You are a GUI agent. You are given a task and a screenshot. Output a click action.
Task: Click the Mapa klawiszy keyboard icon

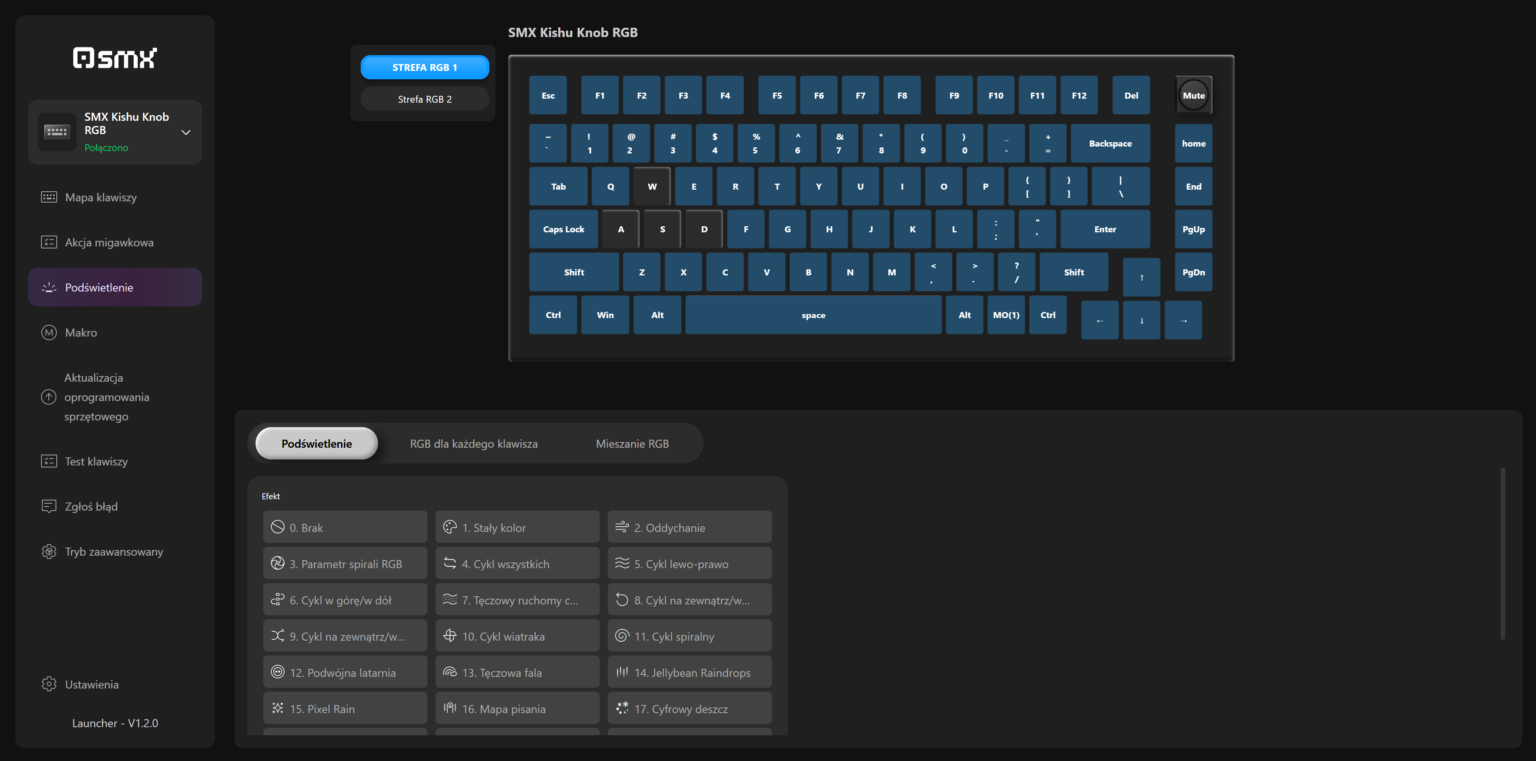point(49,197)
